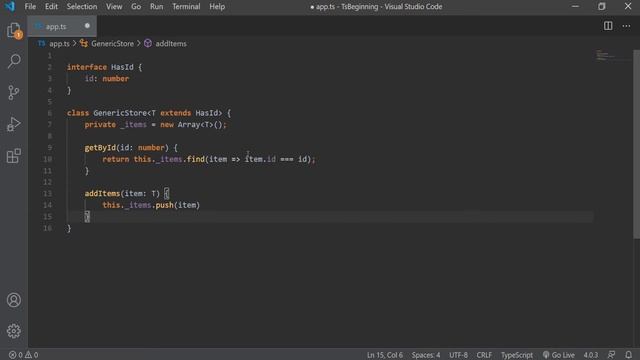Click the word interface on line 2
The height and width of the screenshot is (360, 640).
[87, 67]
